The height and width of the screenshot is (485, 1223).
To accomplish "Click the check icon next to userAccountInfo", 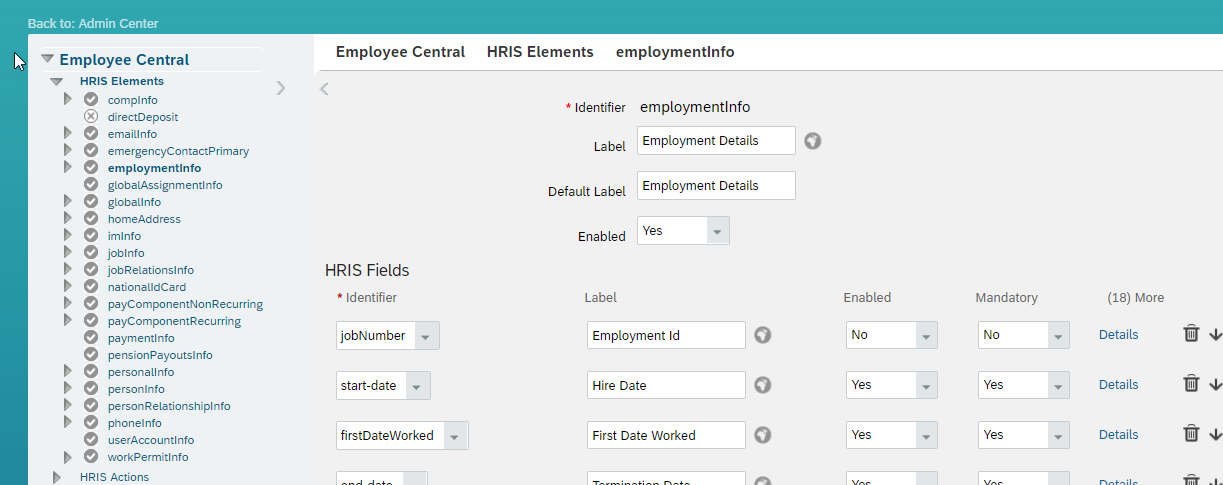I will pos(91,440).
